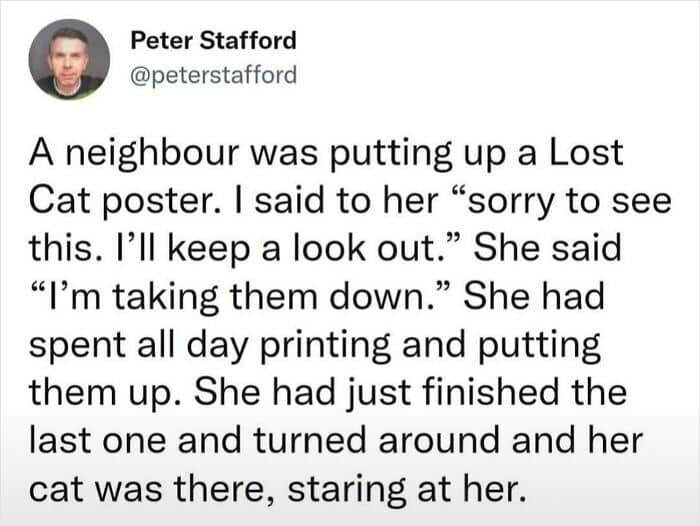Click the word "sorry" in the quote
Viewport: 700px width, 526px height.
(x=511, y=203)
